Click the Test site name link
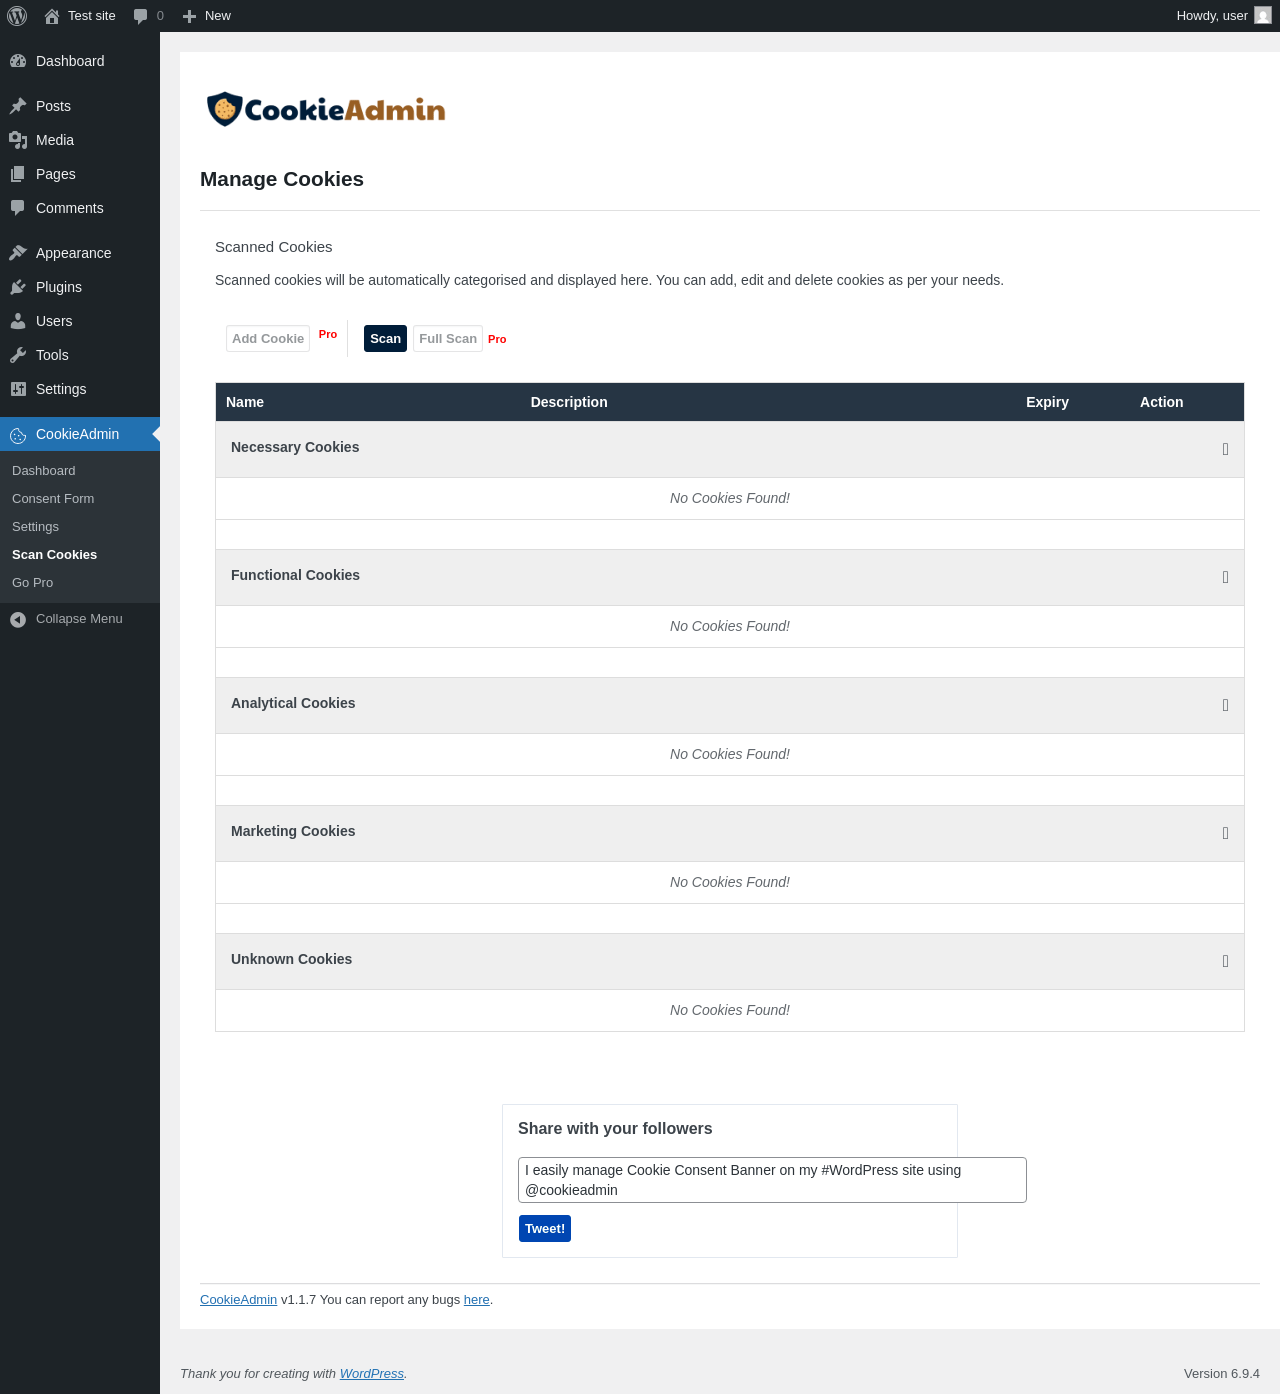The width and height of the screenshot is (1280, 1394). coord(92,16)
